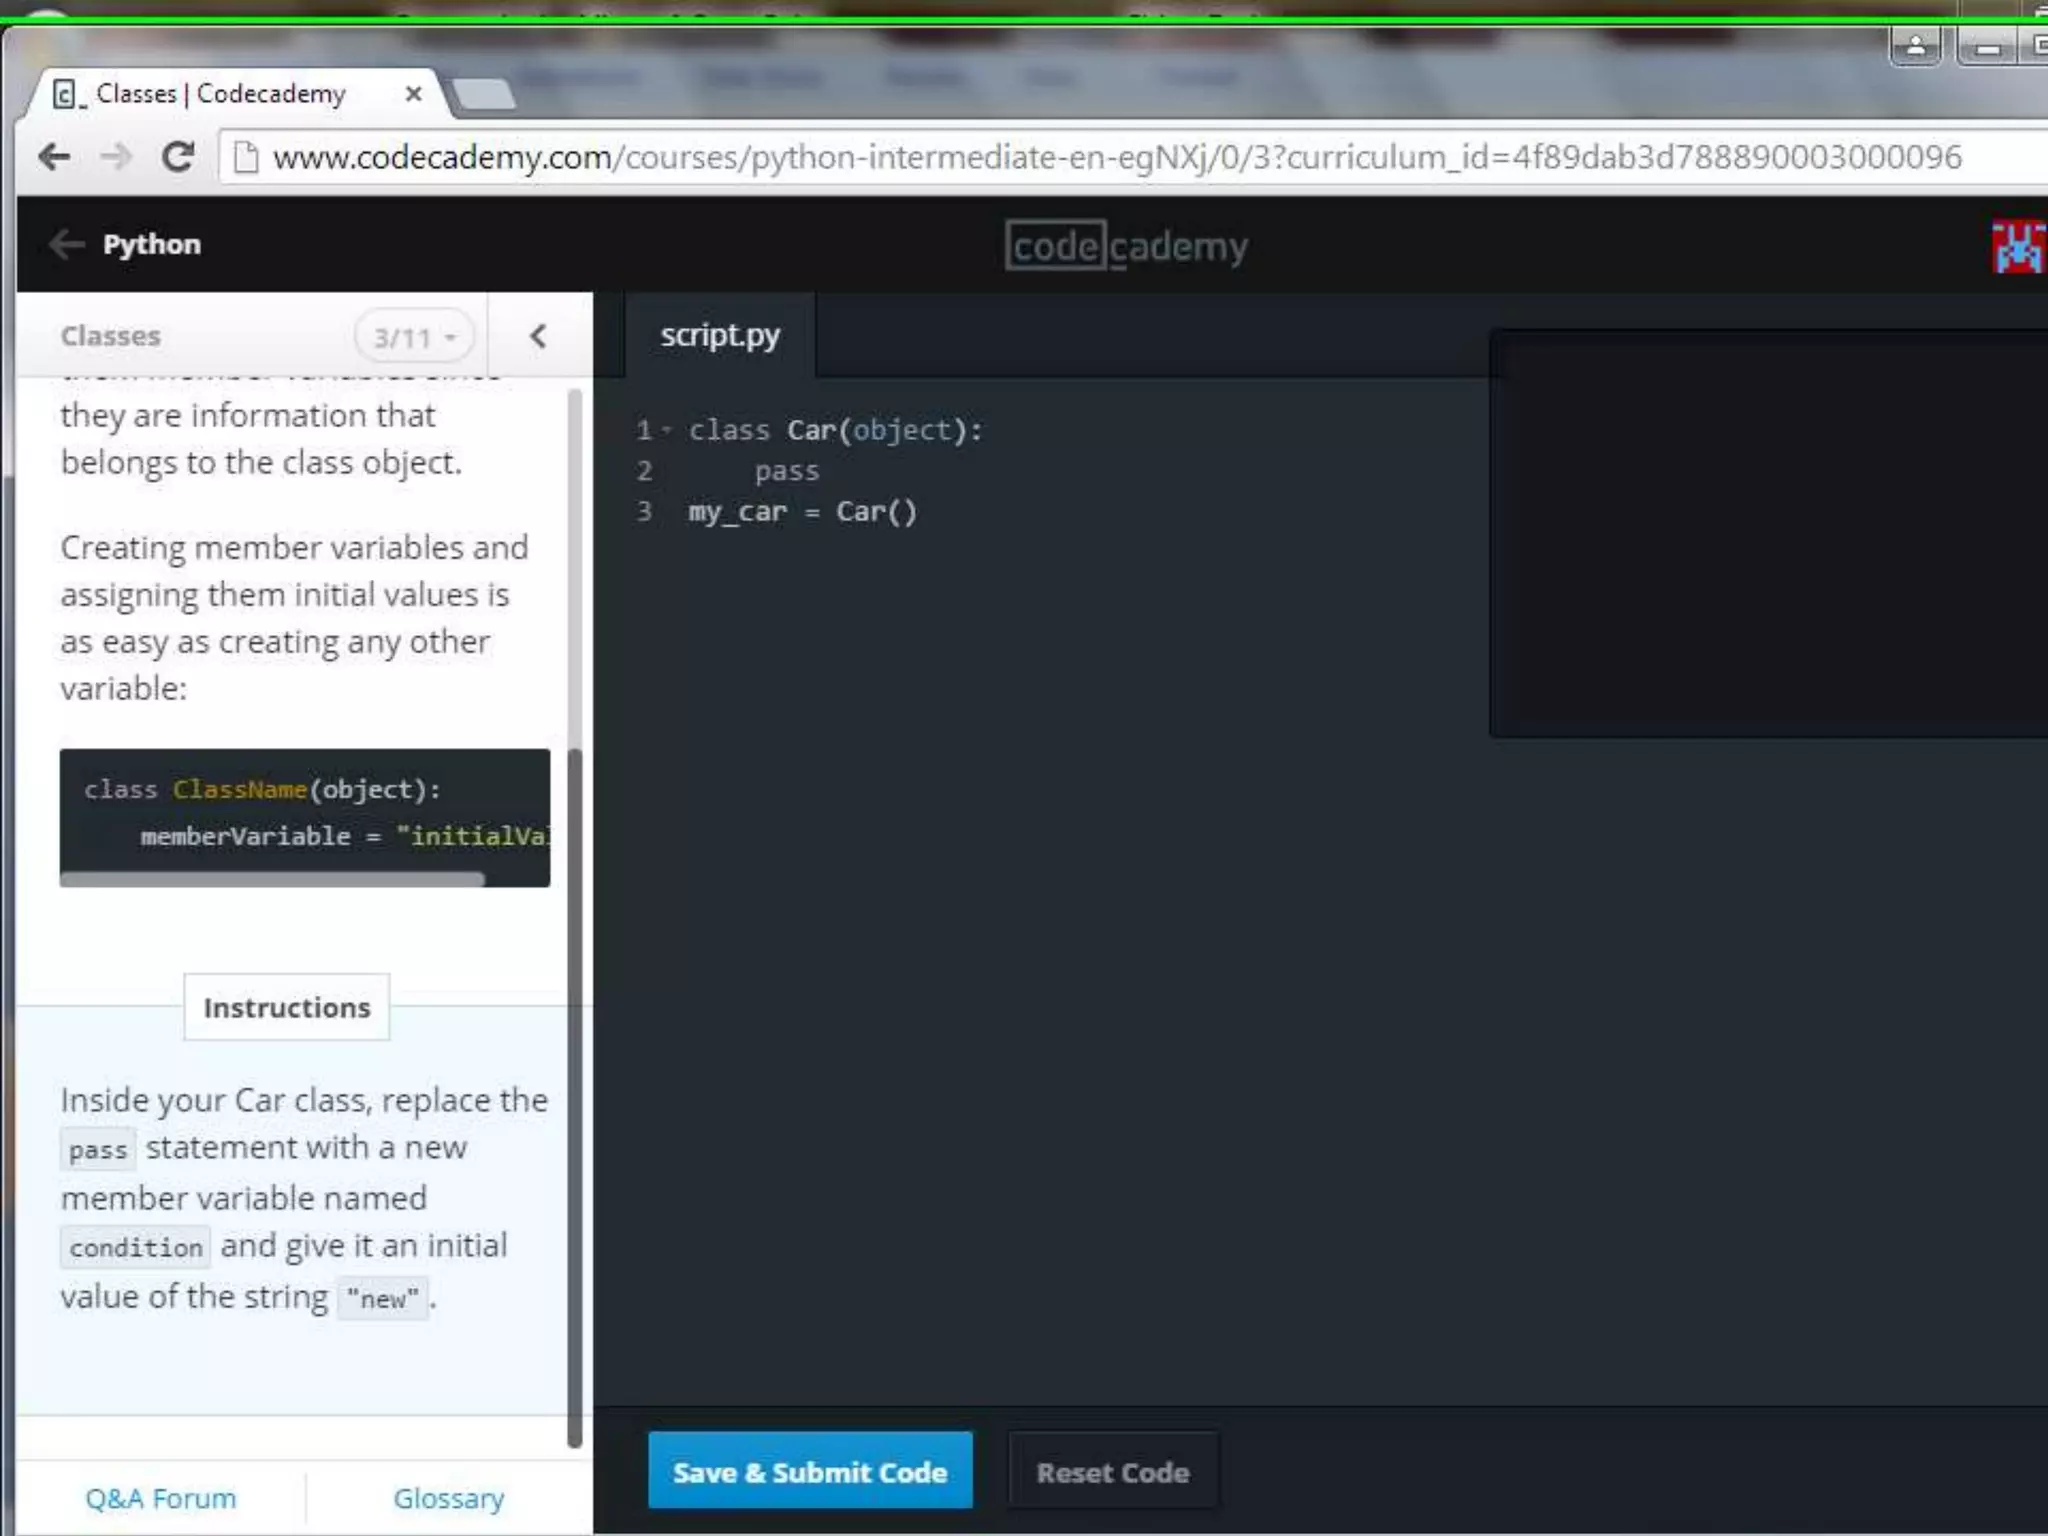Open a new browser tab
The width and height of the screenshot is (2048, 1536).
(484, 95)
